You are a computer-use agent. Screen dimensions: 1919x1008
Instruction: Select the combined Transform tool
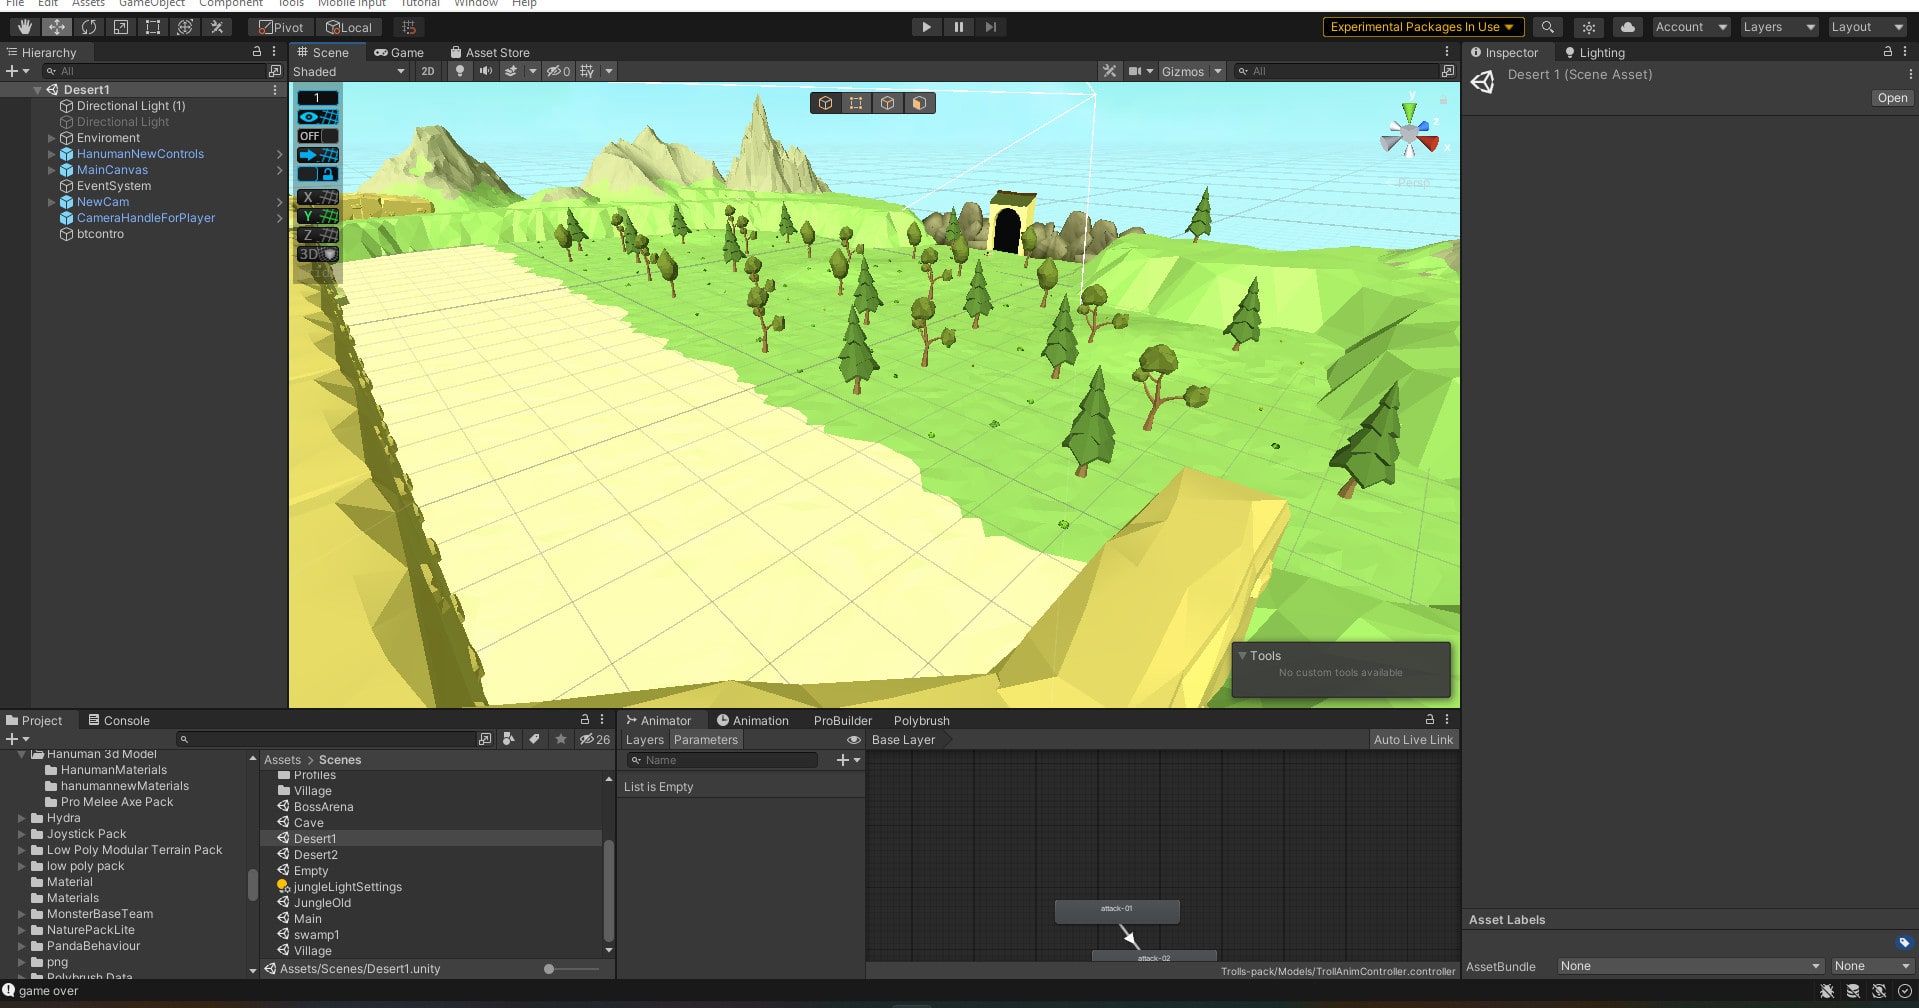click(185, 27)
